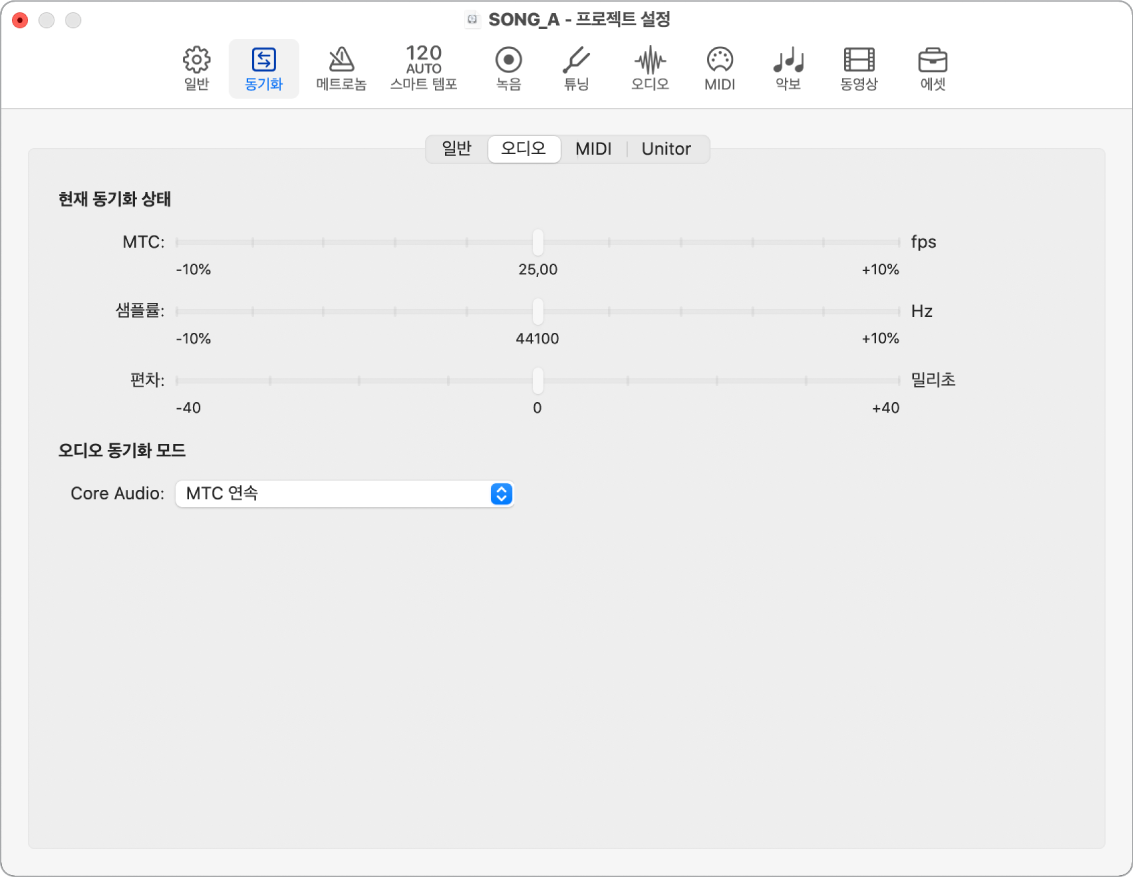Switch to the 일반 sub-tab
This screenshot has width=1133, height=878.
457,149
